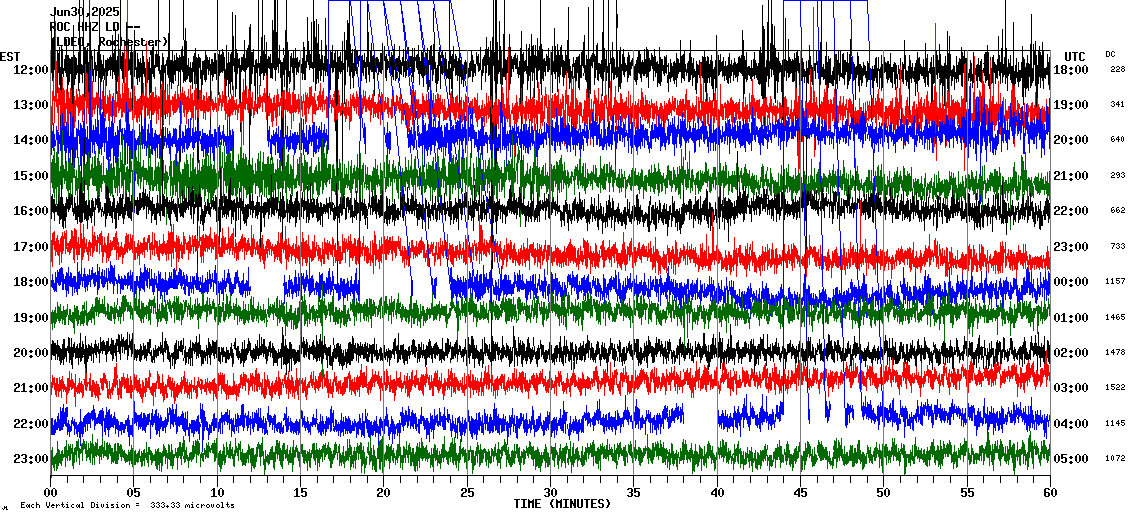Click the vertical division microvolts scale note
This screenshot has width=1130, height=519.
(x=127, y=506)
